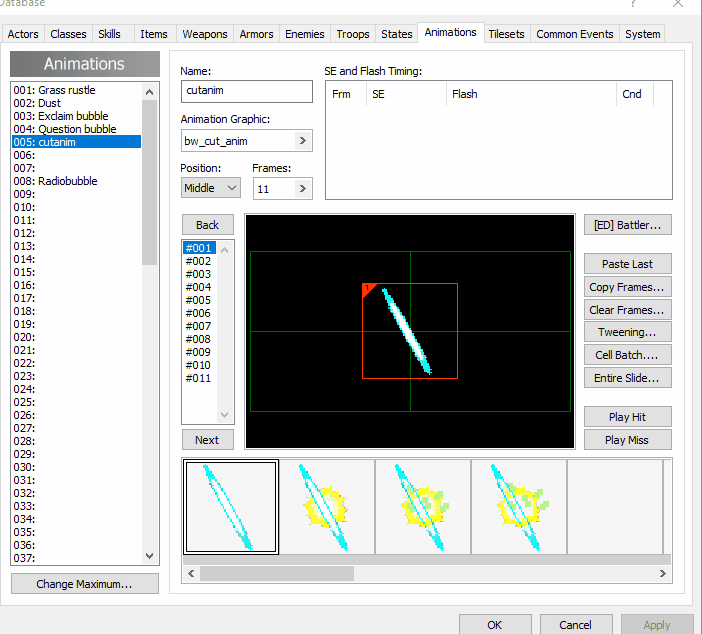This screenshot has width=702, height=634.
Task: Click the Change Maximum... button
Action: click(x=84, y=584)
